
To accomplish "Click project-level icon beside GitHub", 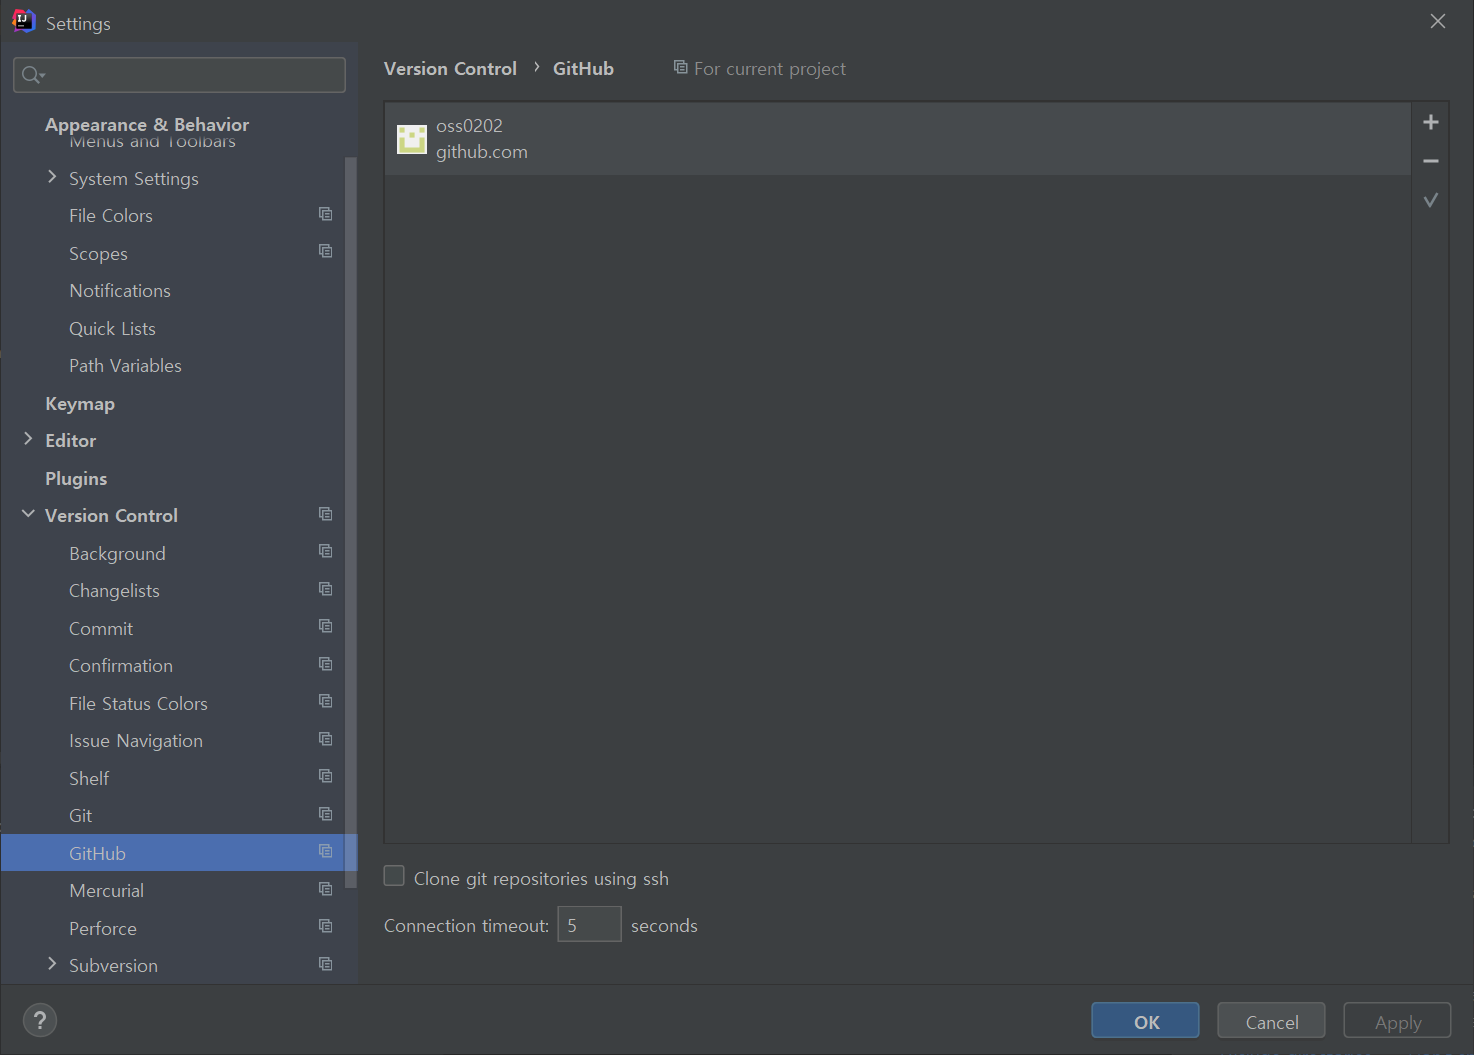I will click(x=325, y=851).
